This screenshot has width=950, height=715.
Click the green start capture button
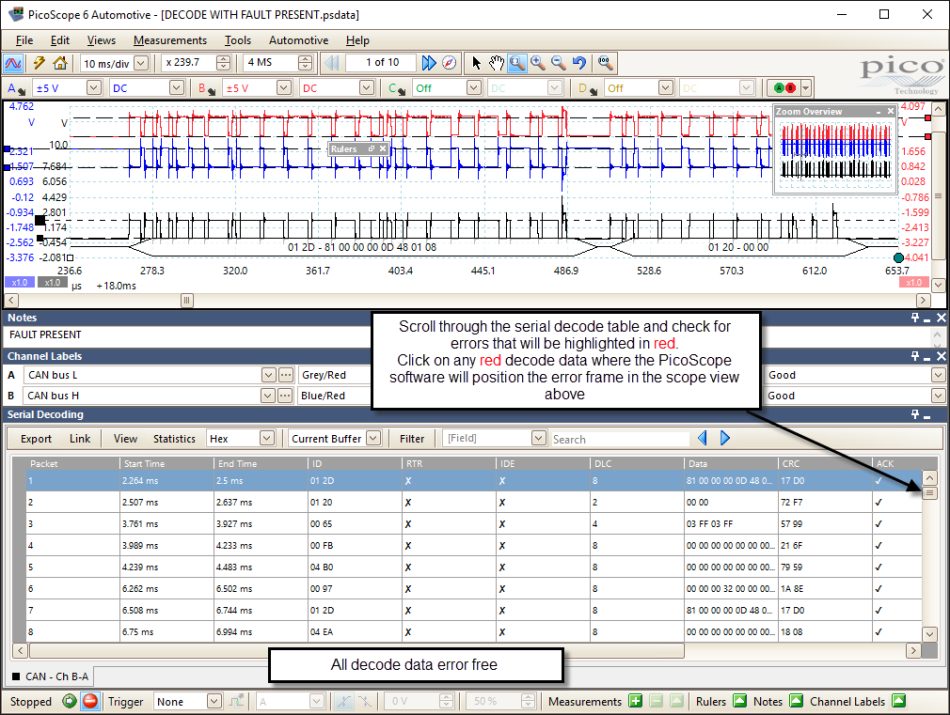click(70, 702)
